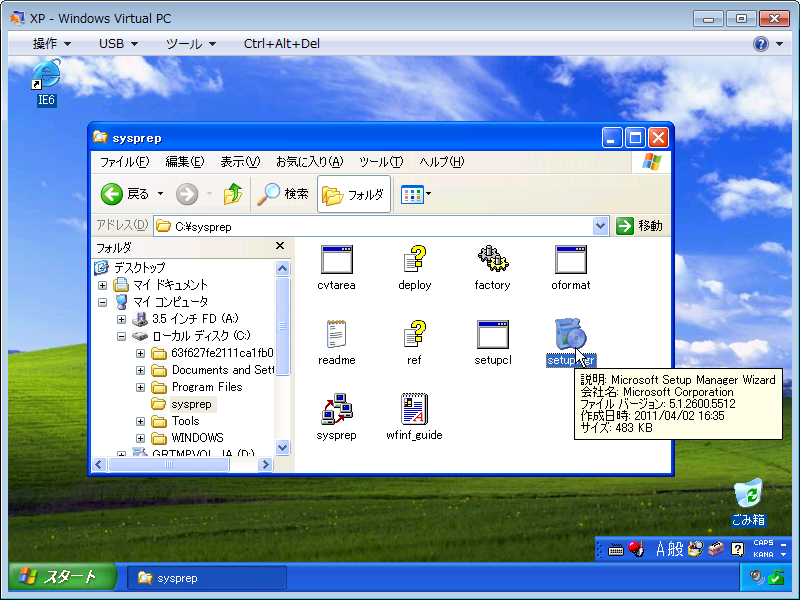Select the deploy help file icon
800x600 pixels.
[415, 260]
